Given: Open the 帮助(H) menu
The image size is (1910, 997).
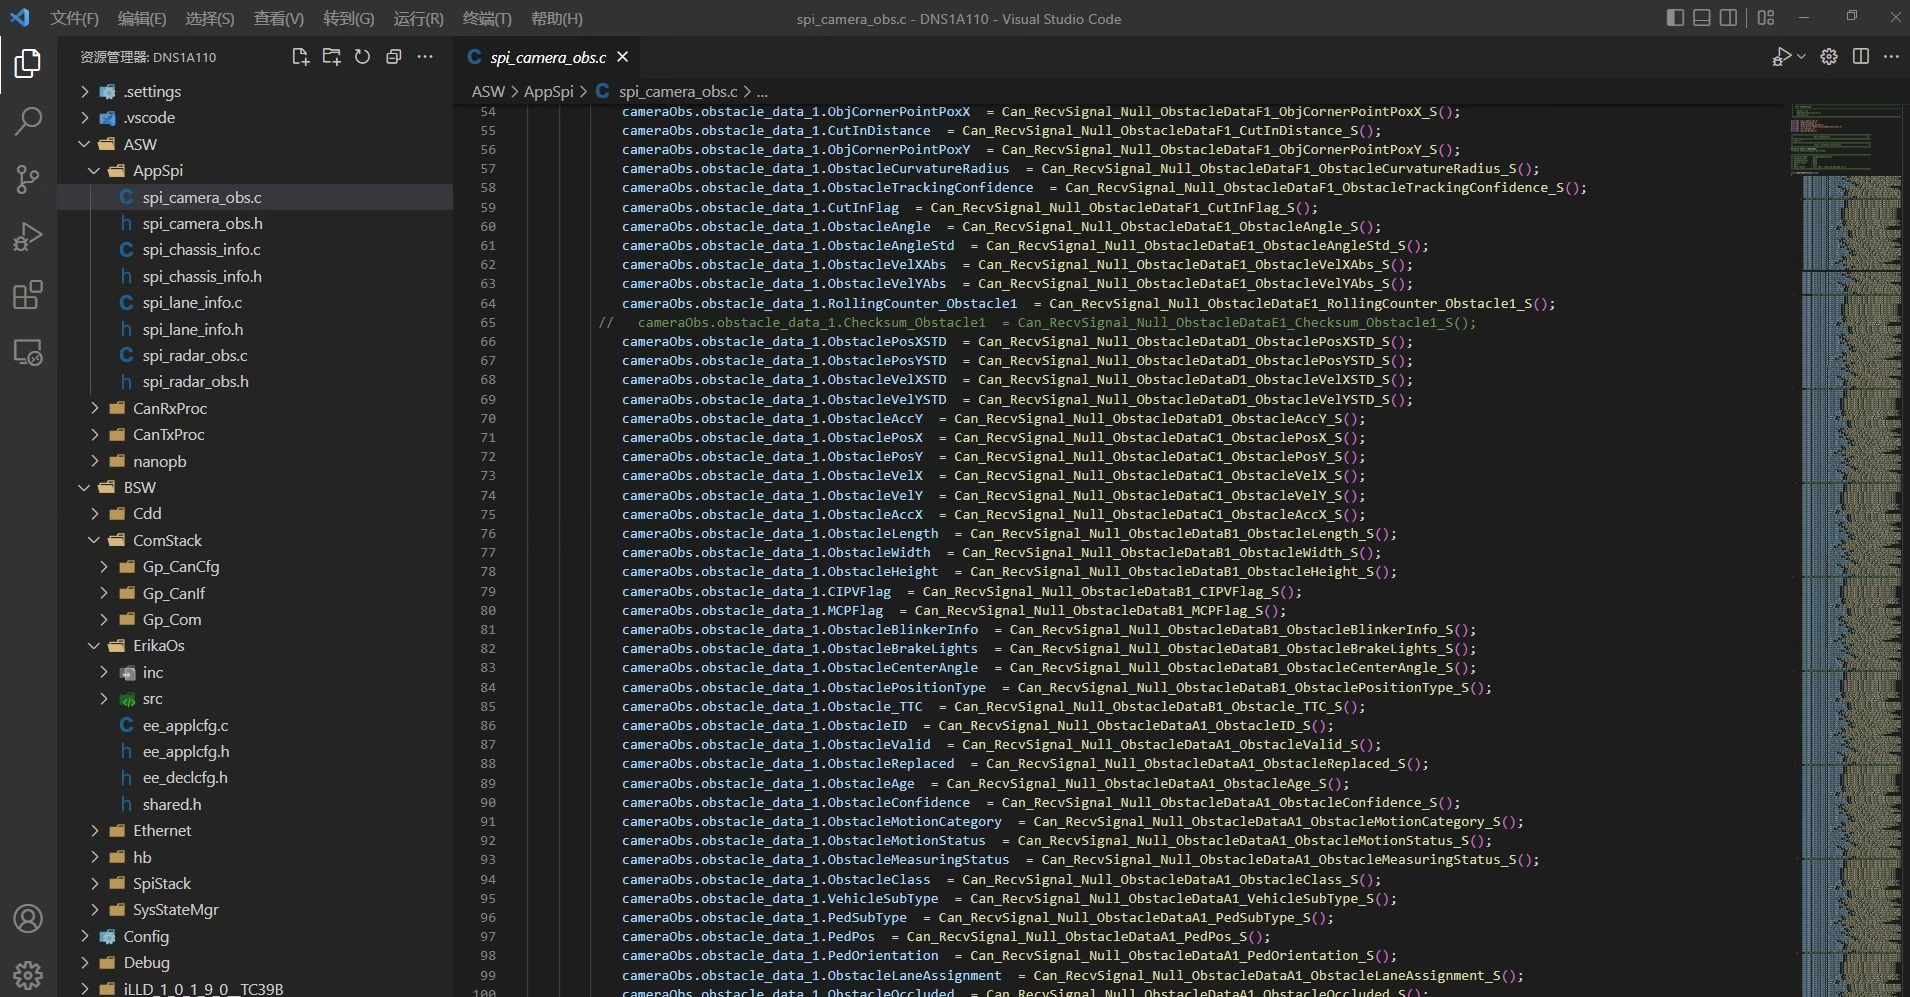Looking at the screenshot, I should (x=557, y=18).
